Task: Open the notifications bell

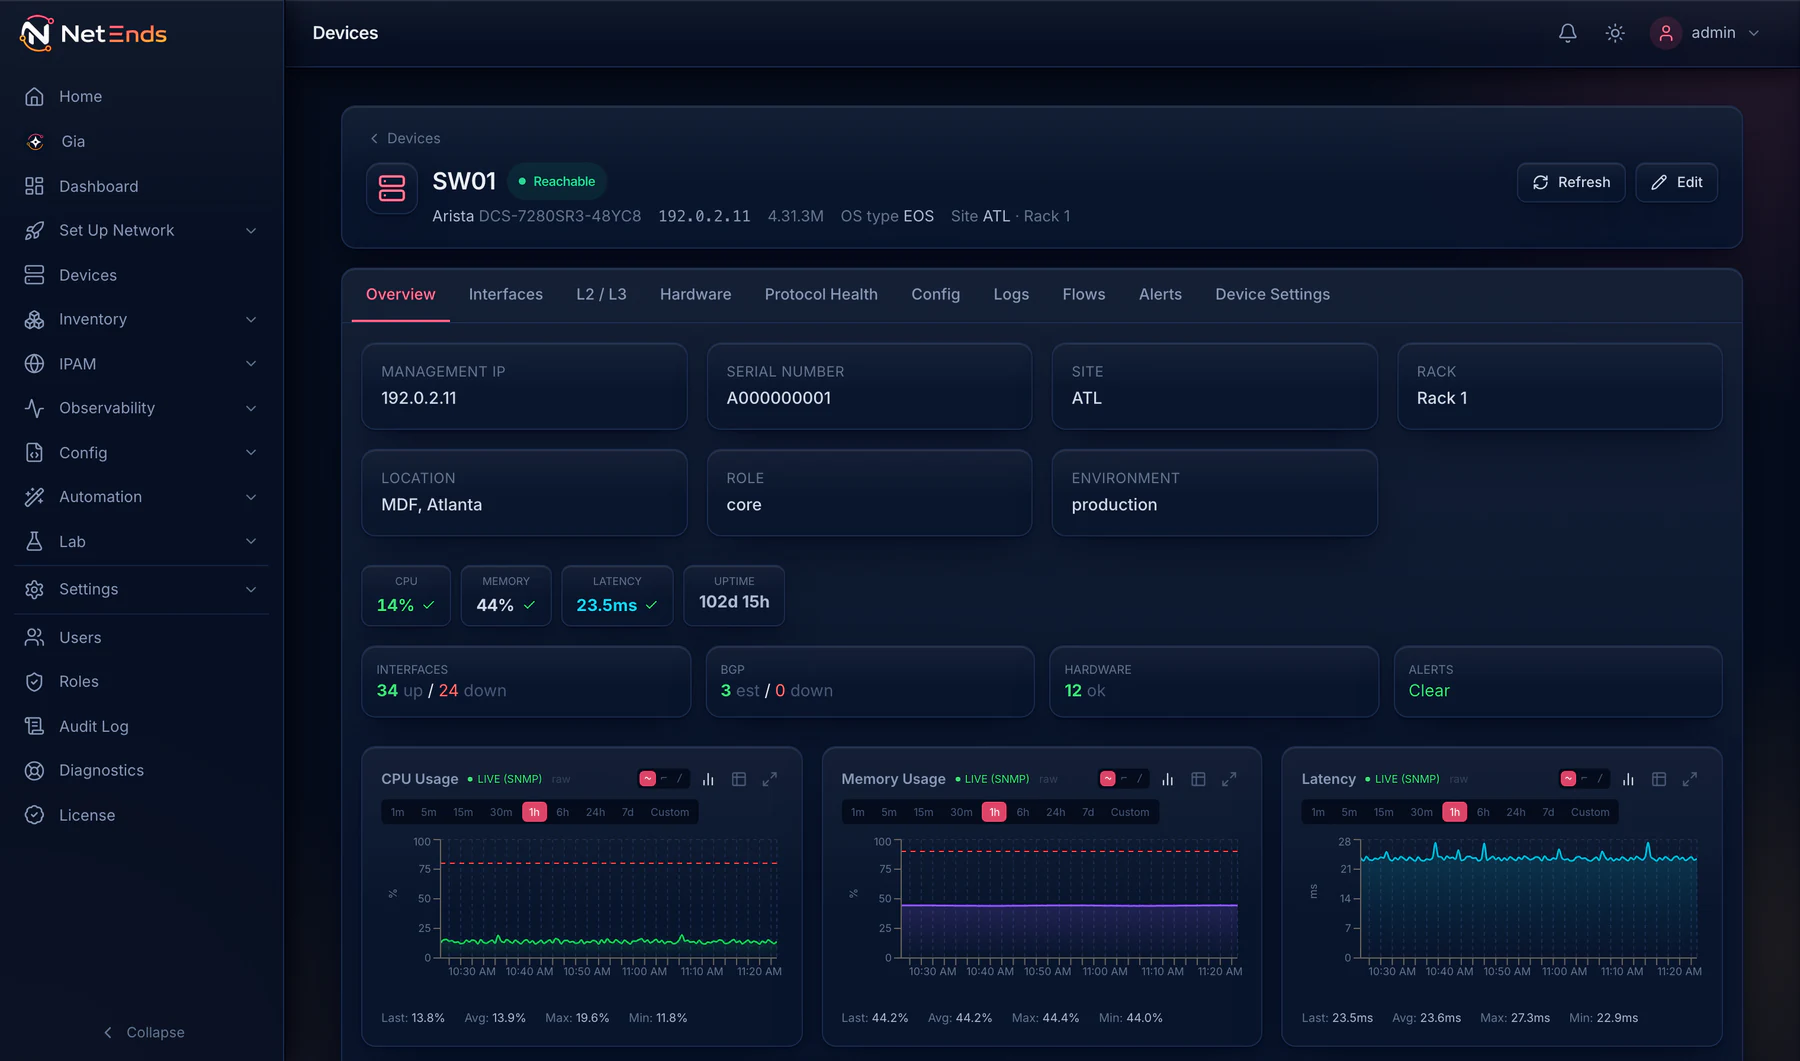Action: (1567, 33)
